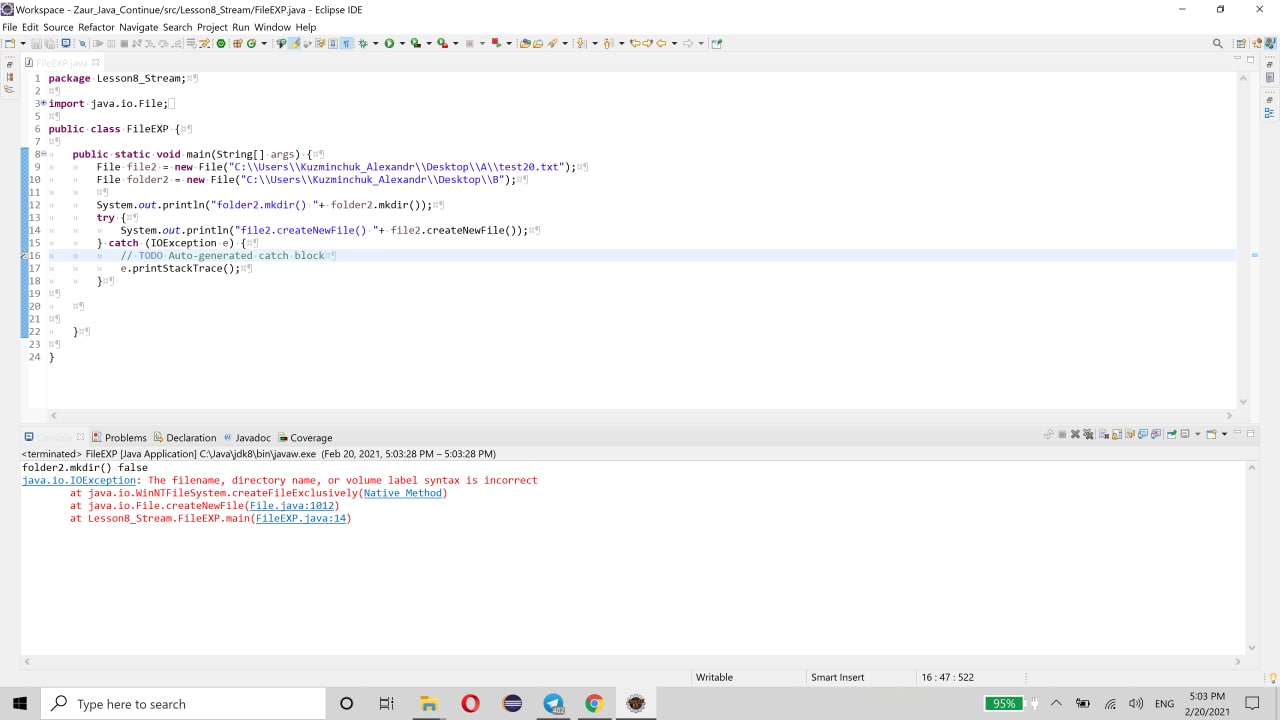Click the Back navigation arrow icon
The height and width of the screenshot is (720, 1280).
click(661, 43)
